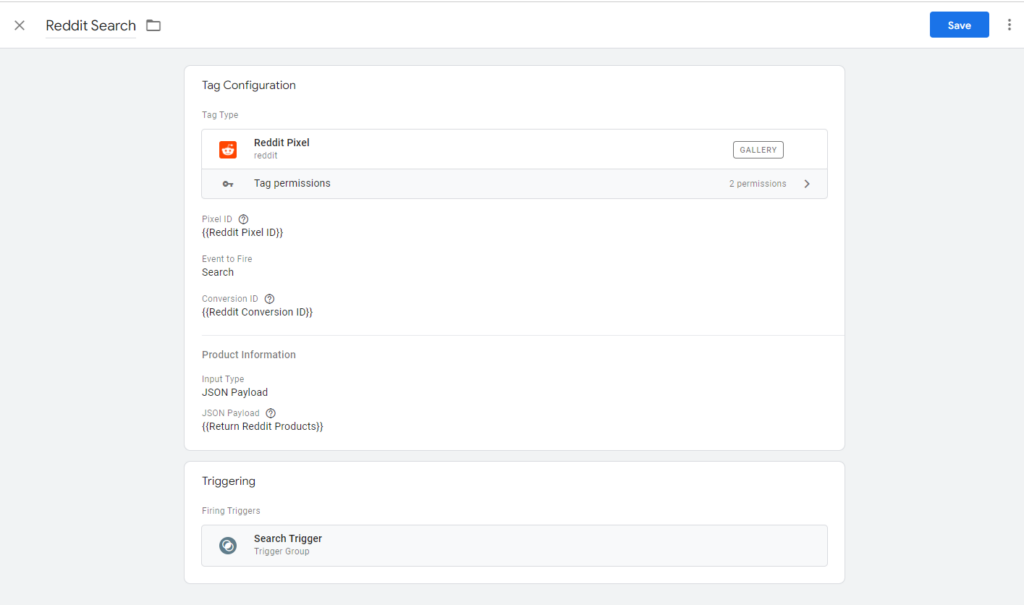
Task: Click the Event to Fire Search value
Action: (218, 272)
